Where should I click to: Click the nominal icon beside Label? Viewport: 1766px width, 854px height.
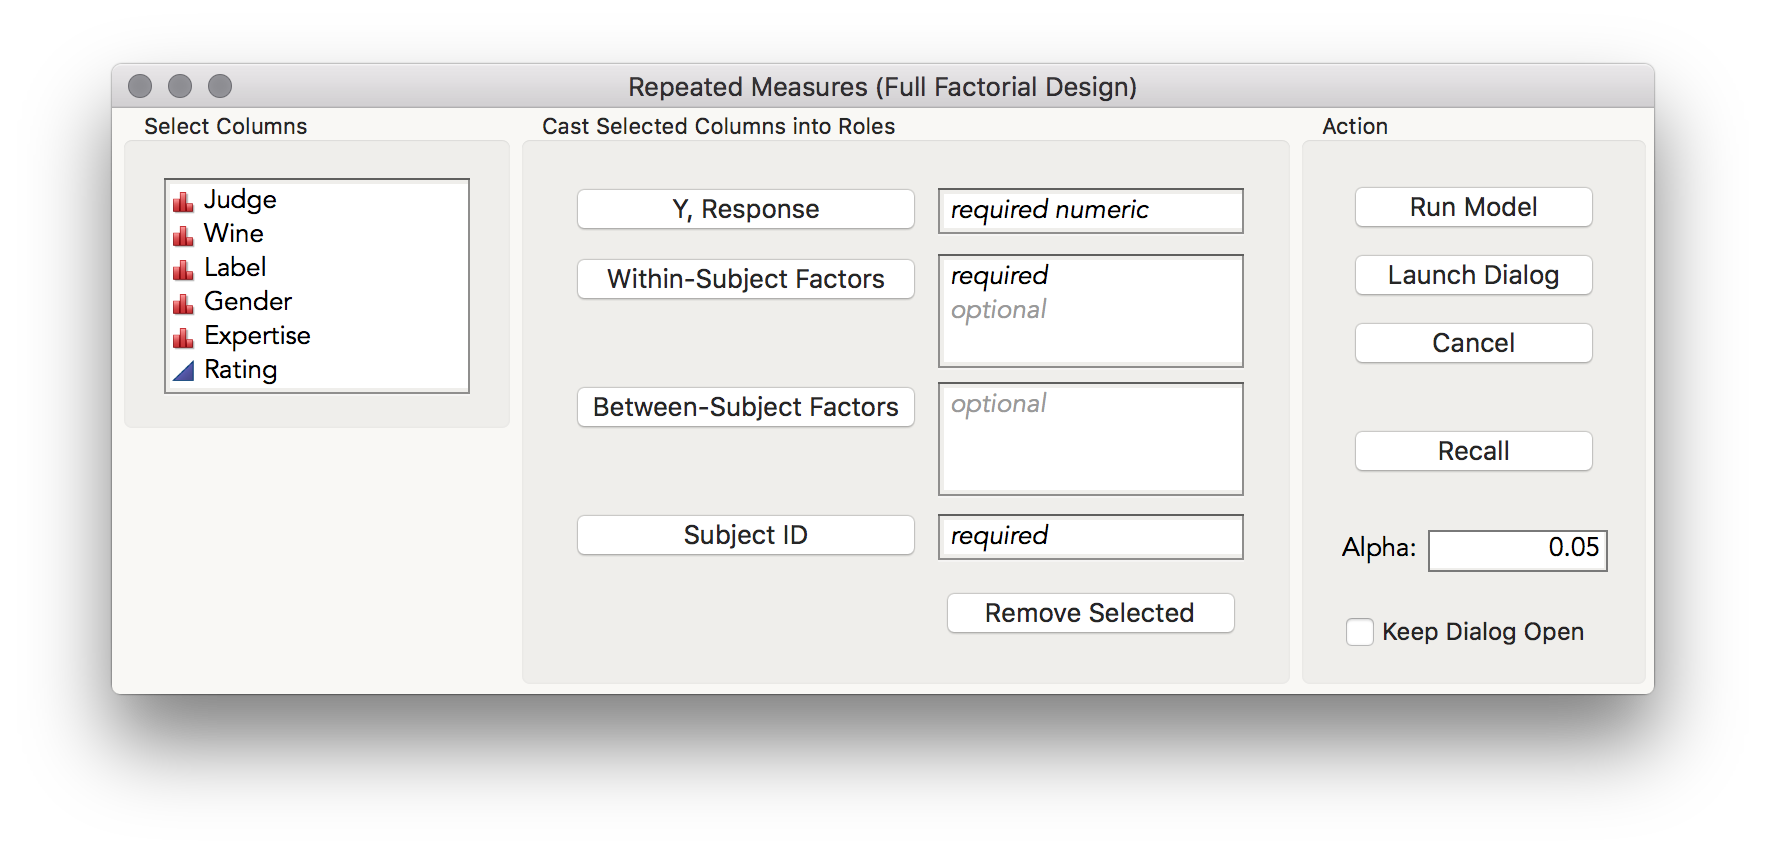(183, 269)
